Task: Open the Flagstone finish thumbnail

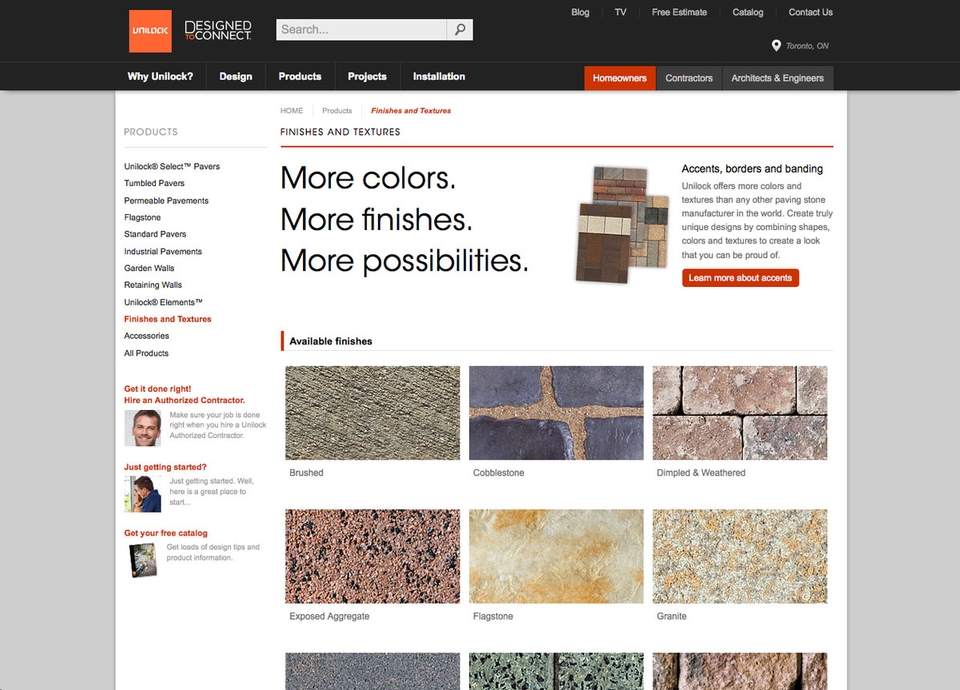Action: pos(556,557)
